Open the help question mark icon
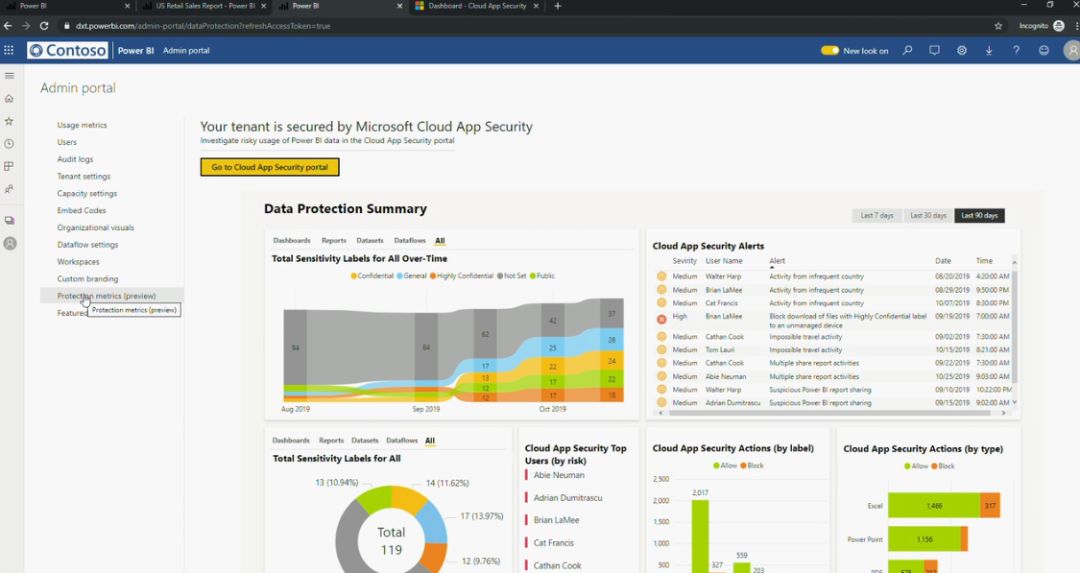Viewport: 1080px width, 573px height. (1016, 50)
